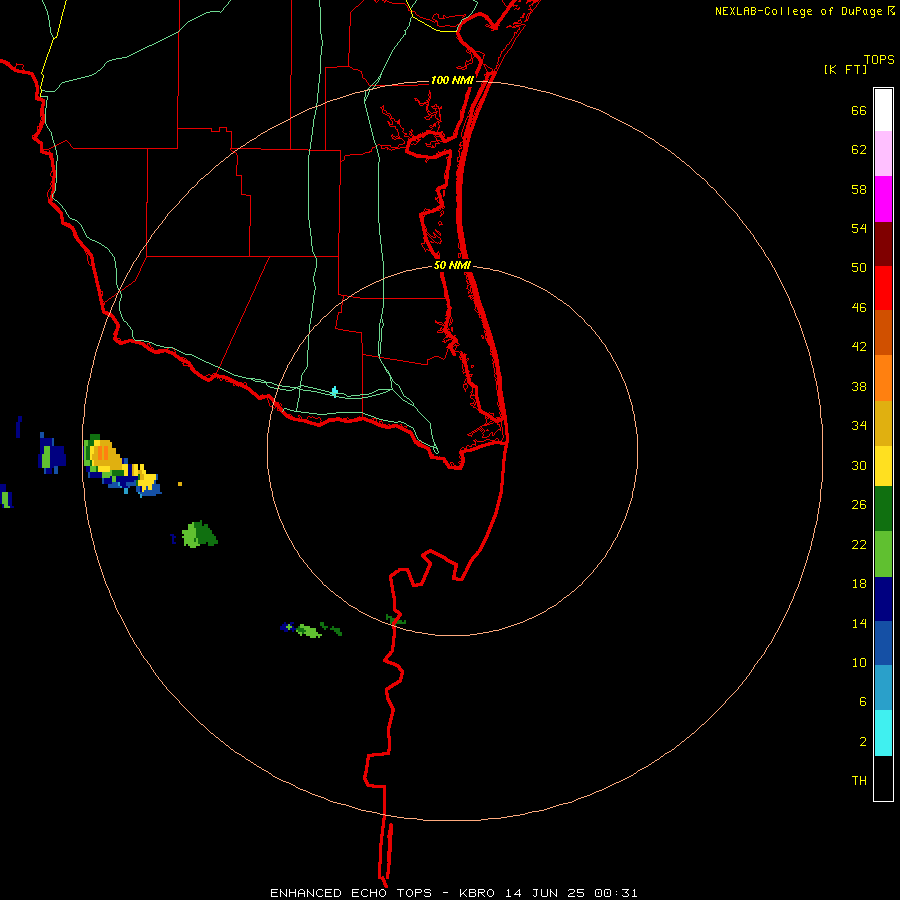Click the tiny gold echo pixel near yellow cell

tap(180, 484)
